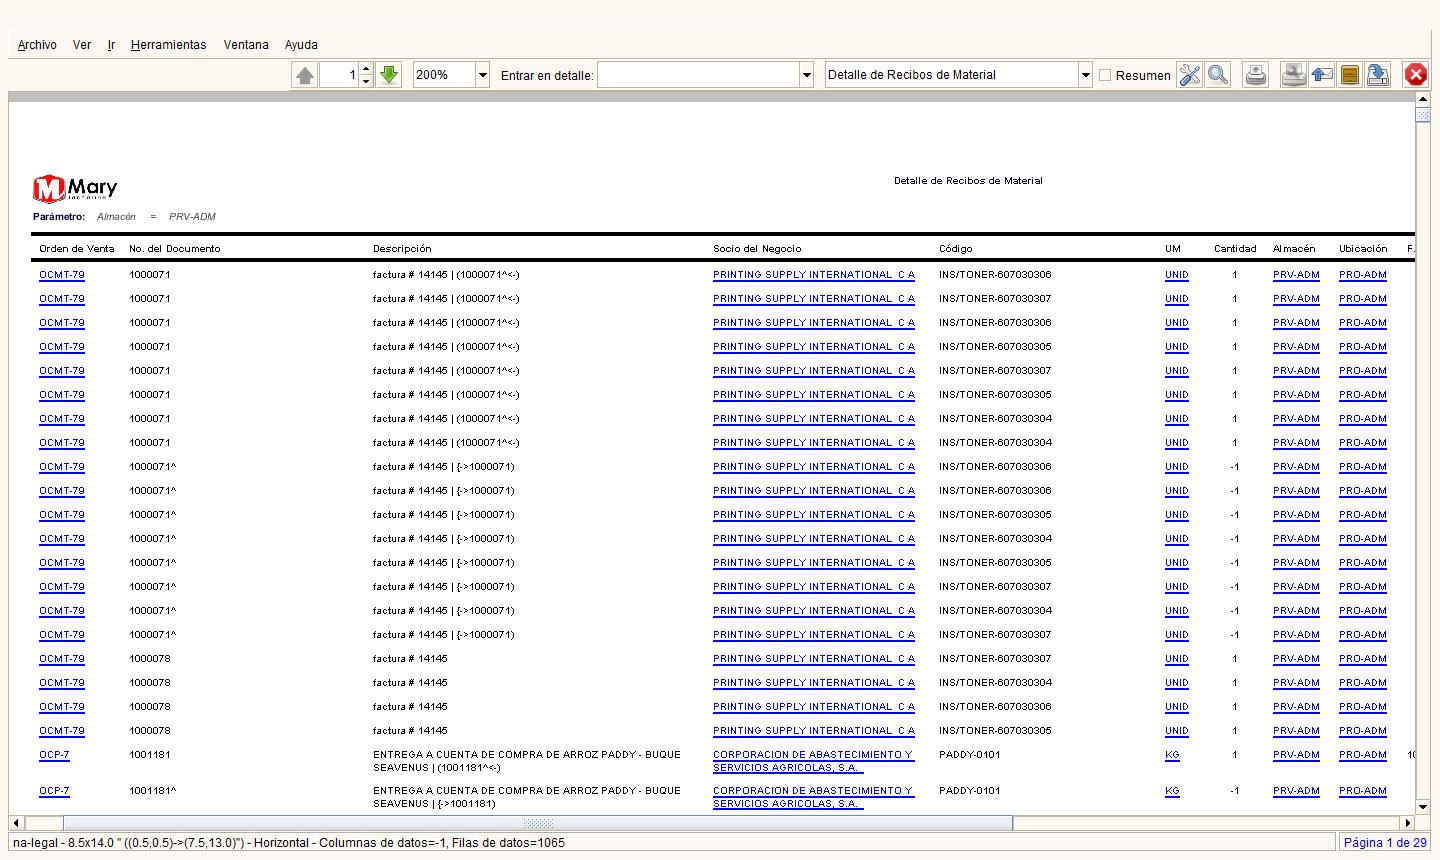Open the Herramientas menu
The image size is (1440, 860).
click(x=168, y=45)
